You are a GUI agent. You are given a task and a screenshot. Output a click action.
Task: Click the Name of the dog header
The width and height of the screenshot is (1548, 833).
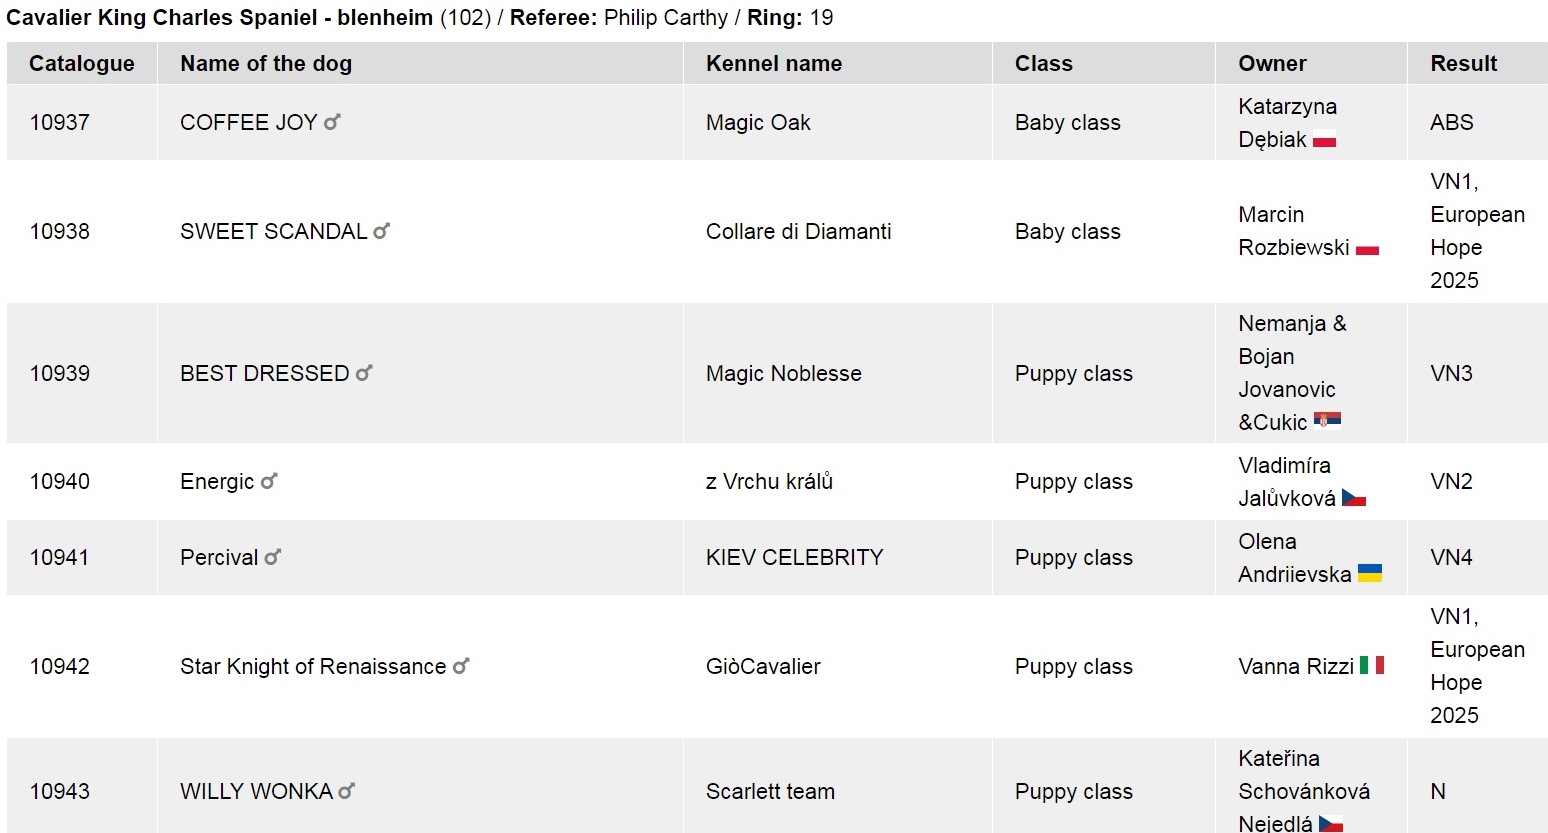click(266, 63)
